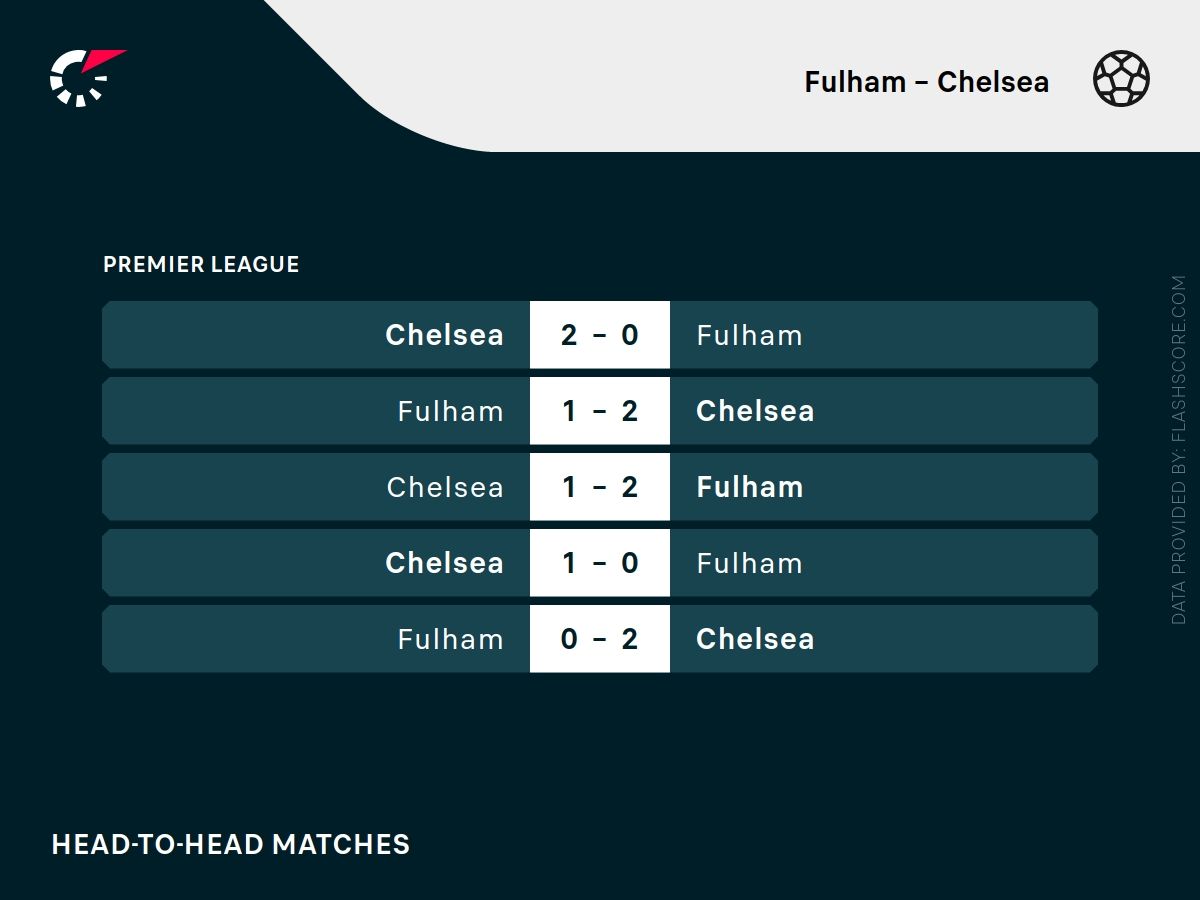Viewport: 1200px width, 900px height.
Task: Click Fulham in the 2 - 0 row
Action: click(x=749, y=335)
